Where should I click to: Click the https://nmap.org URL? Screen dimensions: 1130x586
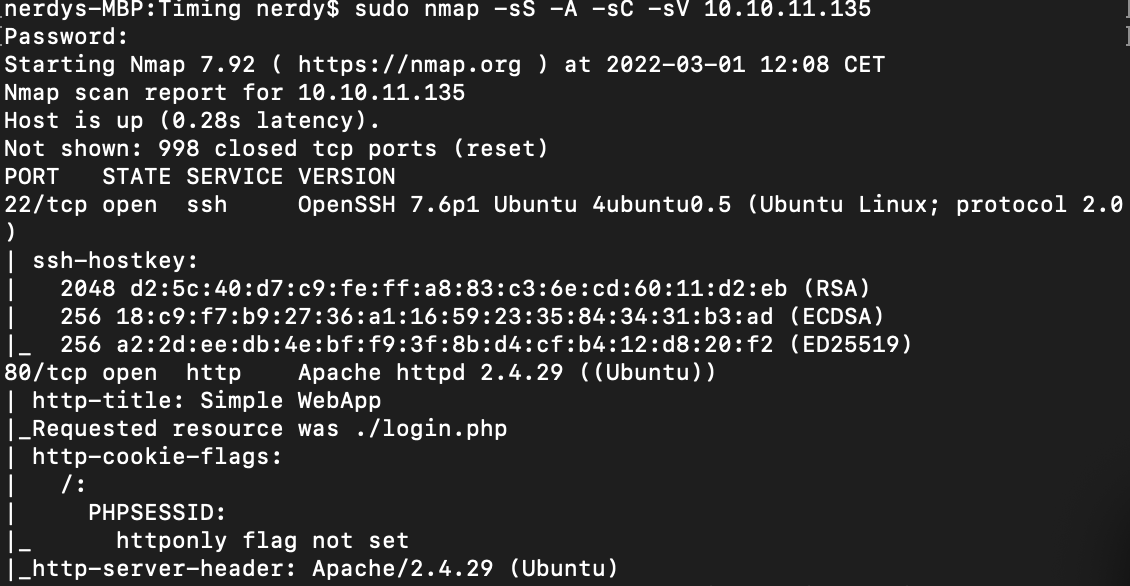pos(409,65)
